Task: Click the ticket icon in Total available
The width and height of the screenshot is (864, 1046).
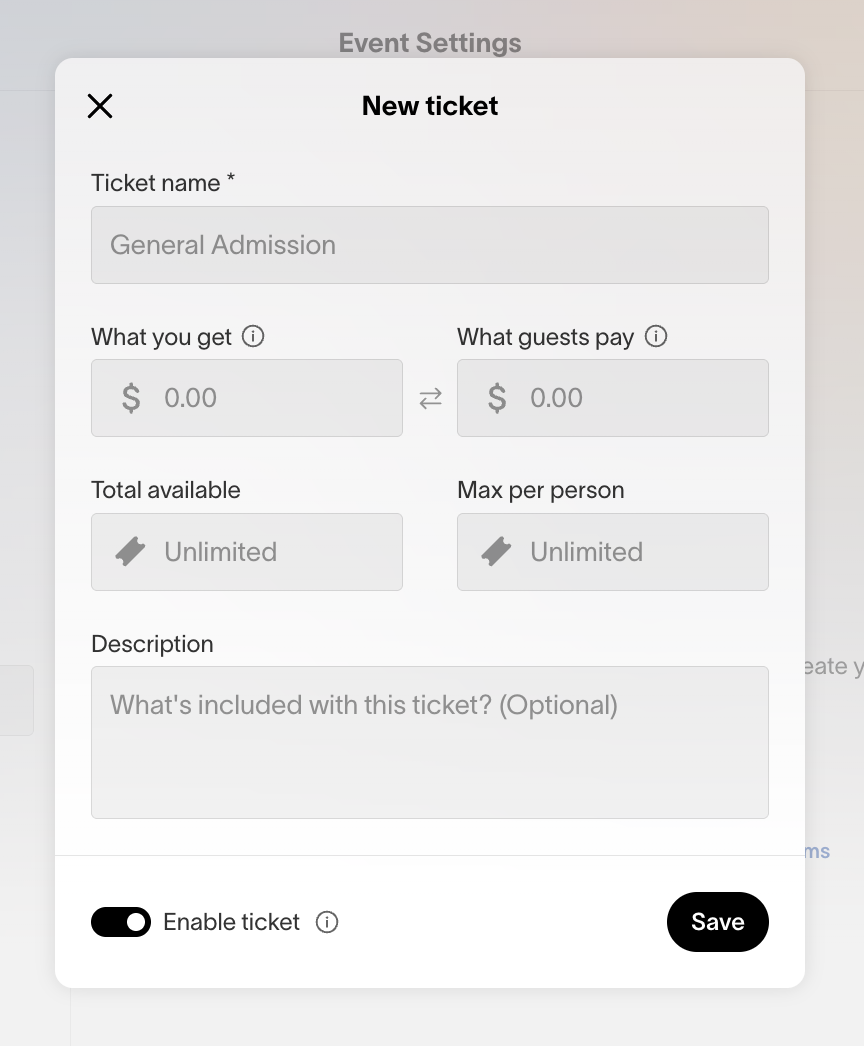Action: [x=131, y=552]
